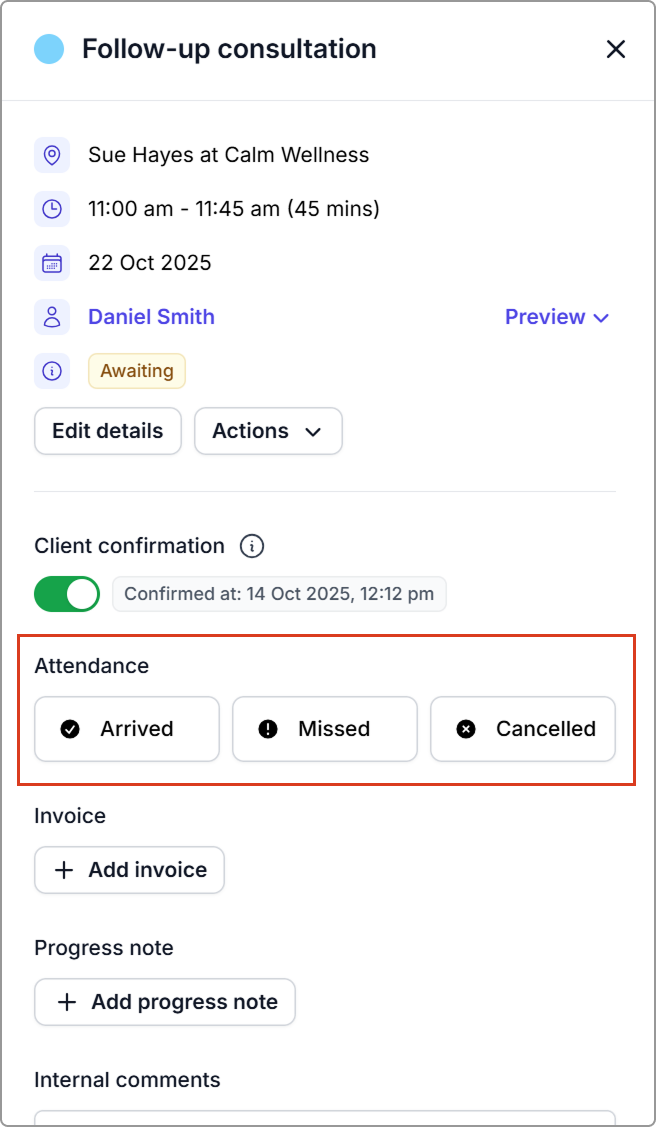Image resolution: width=656 pixels, height=1127 pixels.
Task: Click the blue appointment color dot
Action: click(x=49, y=49)
